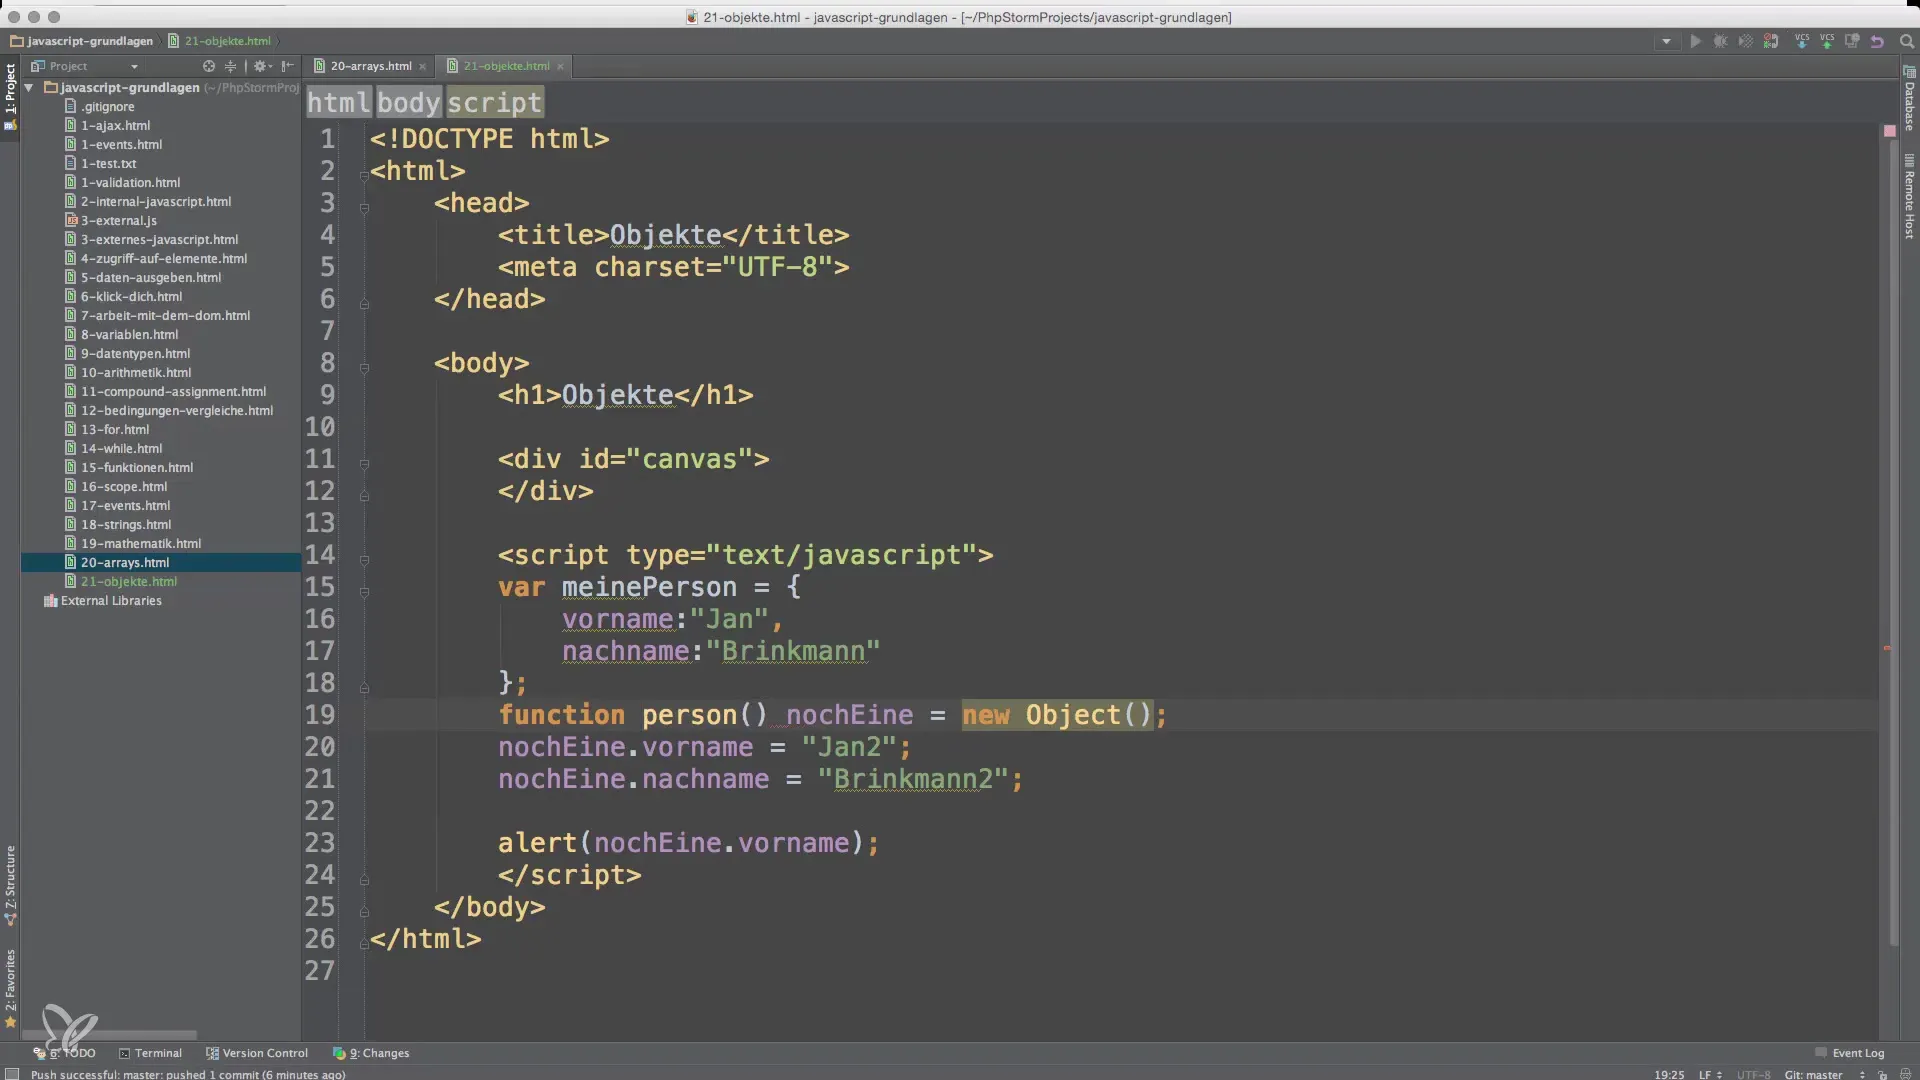Image resolution: width=1920 pixels, height=1080 pixels.
Task: Click the body breadcrumb
Action: 408,102
